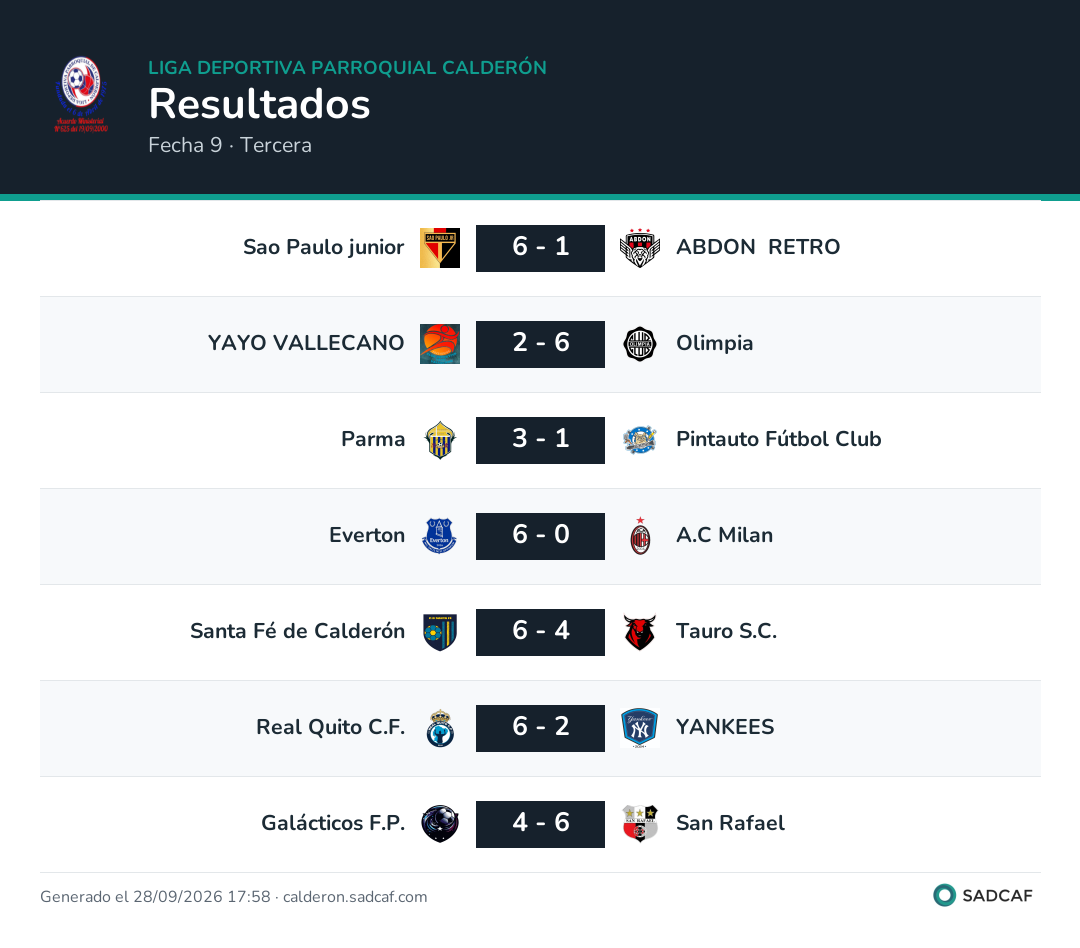Click the ABDON RETRO team crest
1080x948 pixels.
click(x=640, y=248)
